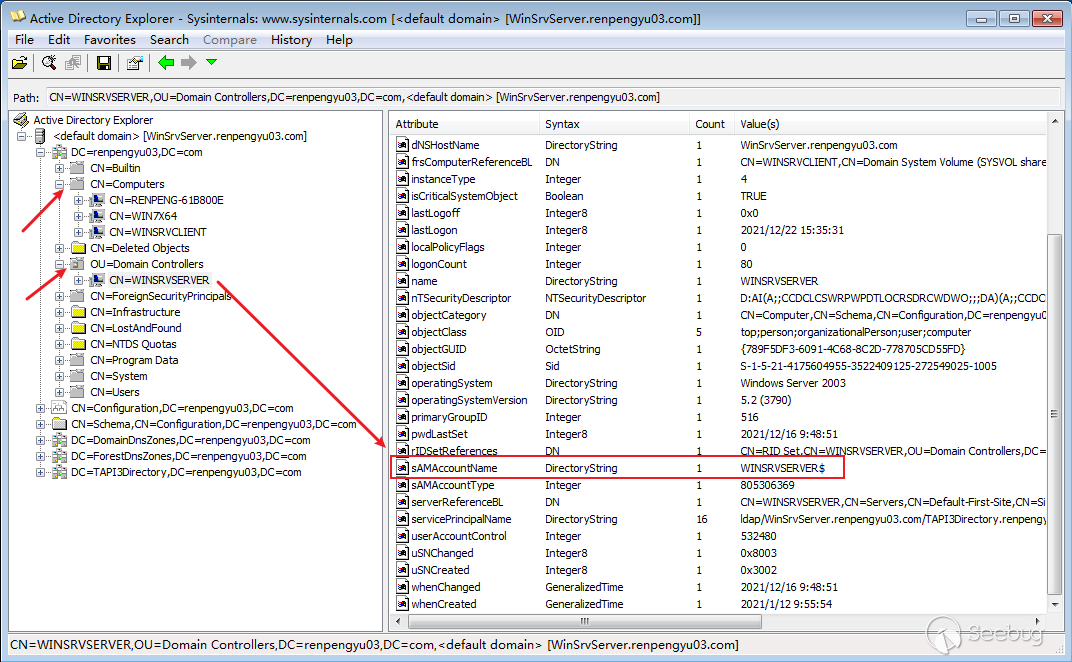Click the save snapshot floppy disk icon
The image size is (1072, 662).
point(104,63)
